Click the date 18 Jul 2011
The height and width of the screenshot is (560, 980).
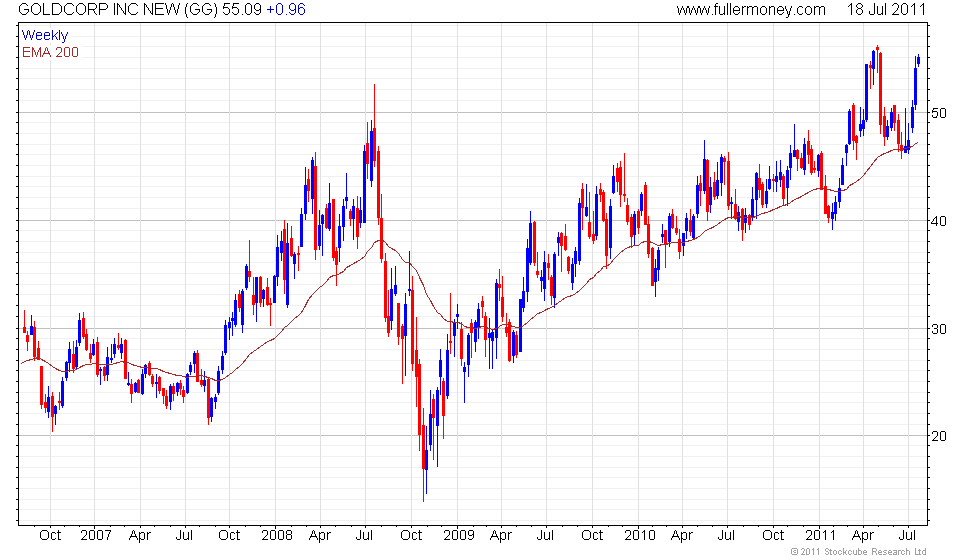point(886,9)
